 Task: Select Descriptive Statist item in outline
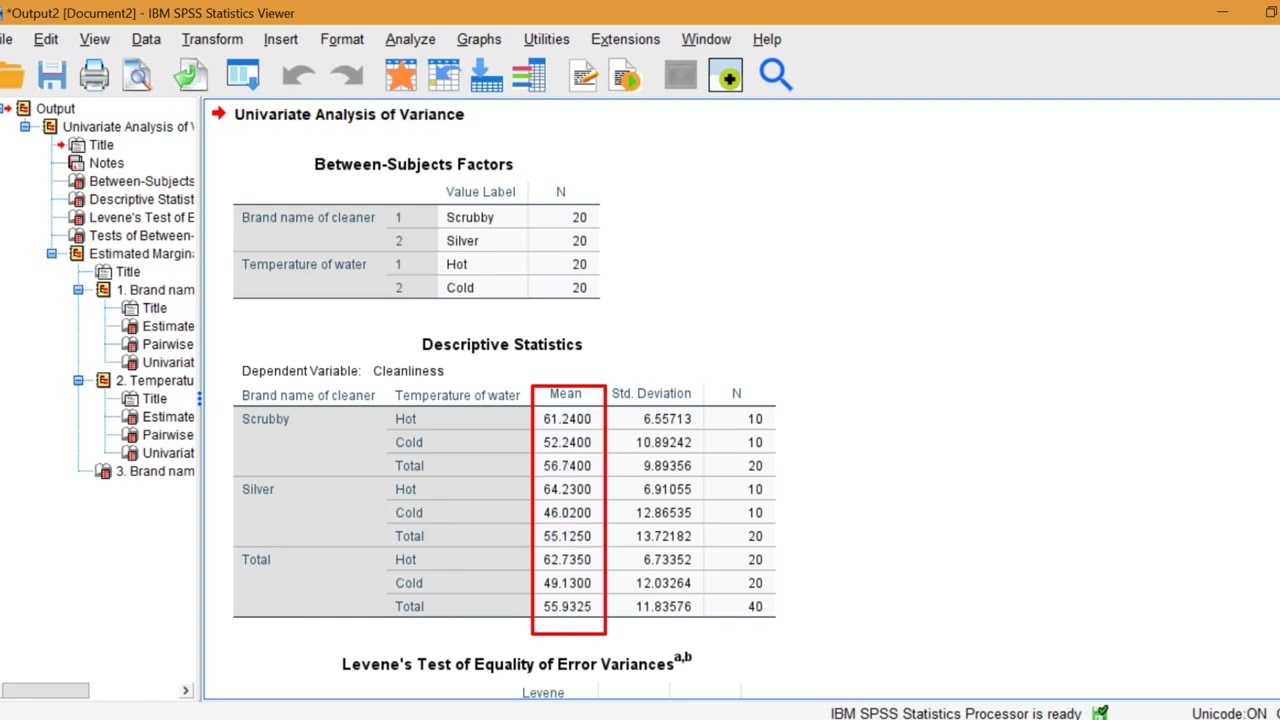(141, 199)
